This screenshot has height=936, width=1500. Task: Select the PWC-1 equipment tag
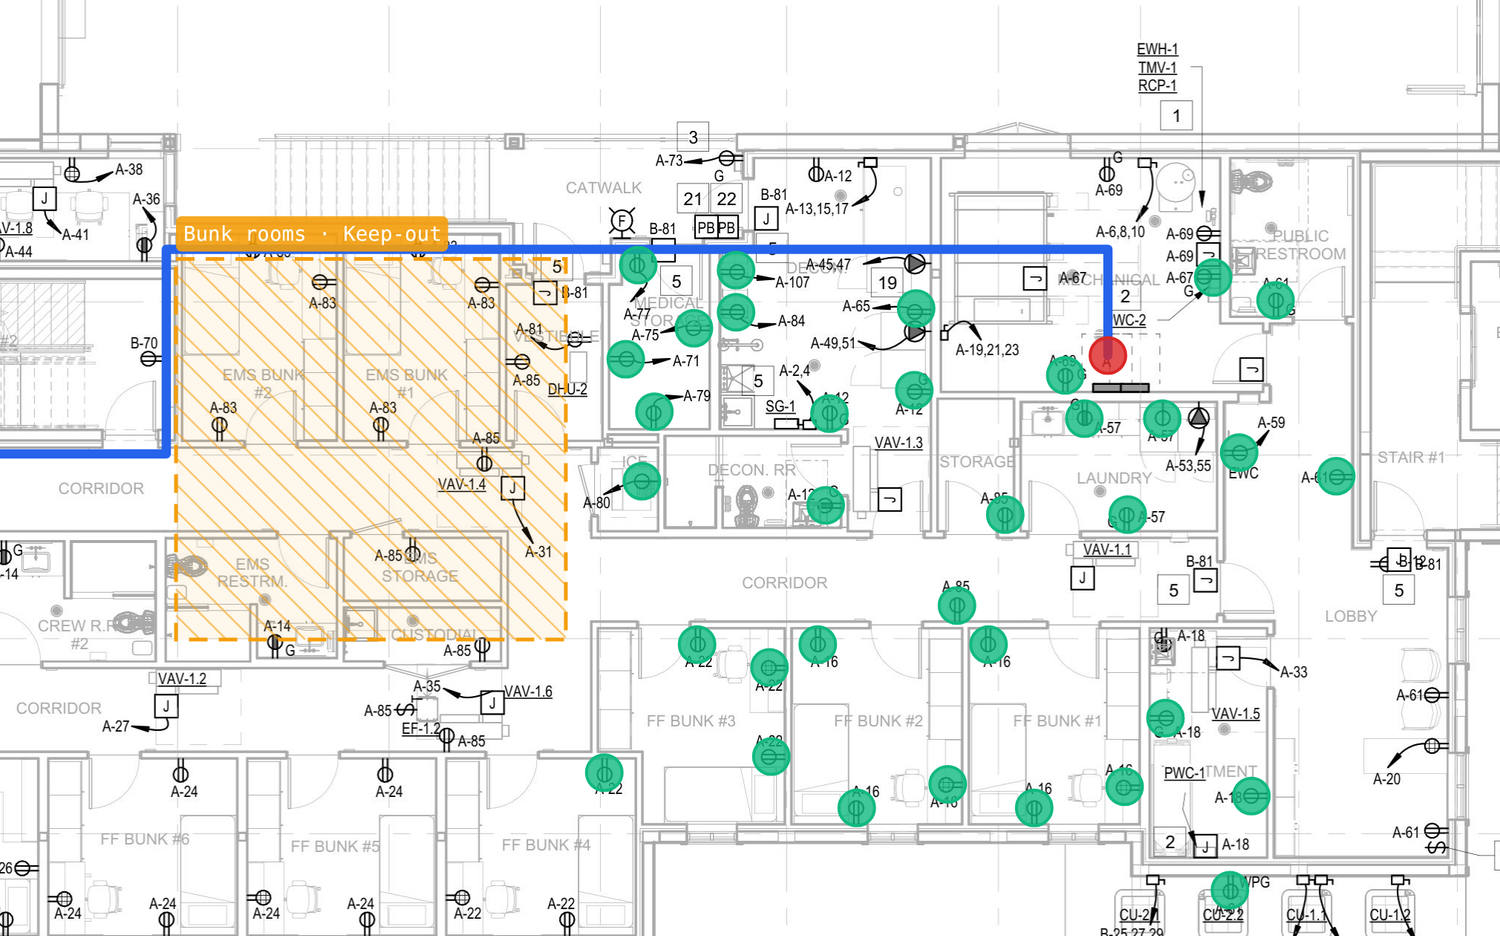tap(1185, 773)
